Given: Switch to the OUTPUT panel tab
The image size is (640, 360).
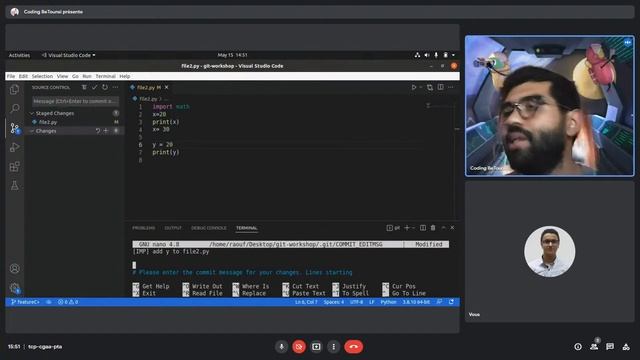Looking at the screenshot, I should (x=173, y=228).
